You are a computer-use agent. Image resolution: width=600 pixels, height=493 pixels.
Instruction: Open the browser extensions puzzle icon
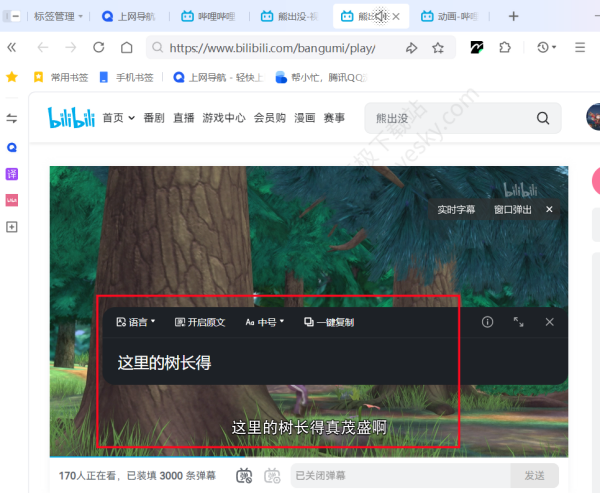[505, 47]
